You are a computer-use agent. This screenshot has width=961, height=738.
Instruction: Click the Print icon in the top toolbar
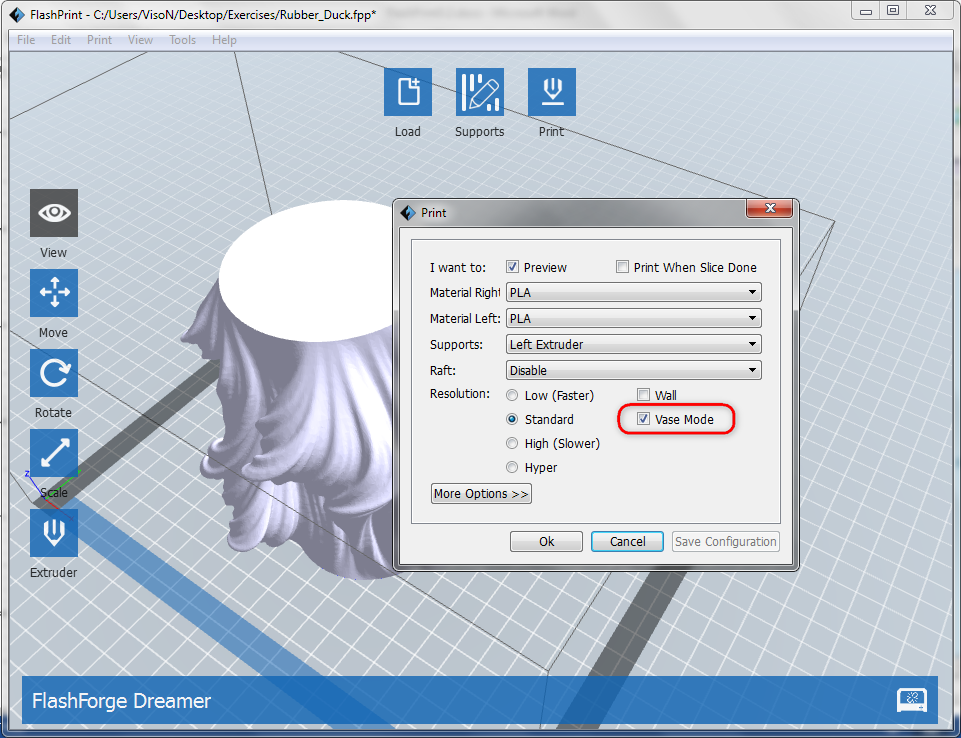click(x=552, y=92)
